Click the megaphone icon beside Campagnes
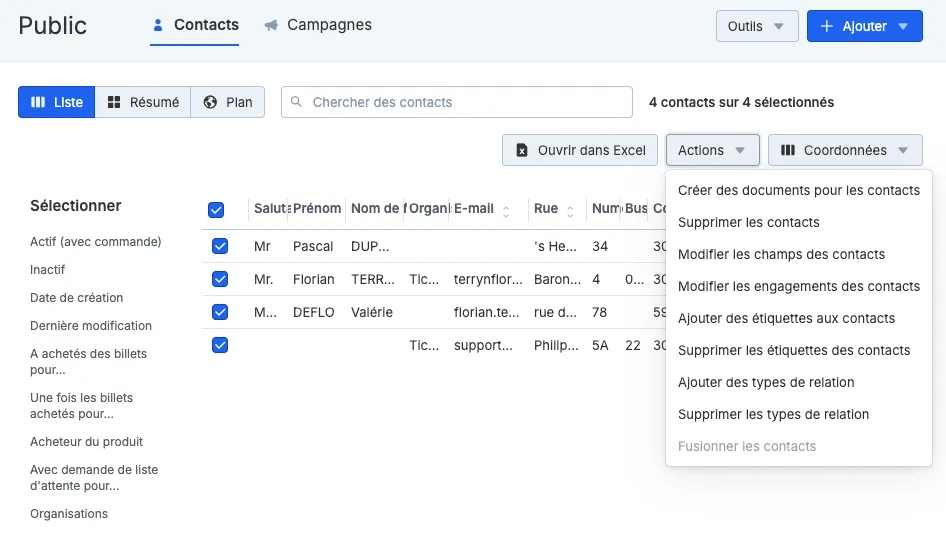The image size is (946, 533). click(x=271, y=25)
